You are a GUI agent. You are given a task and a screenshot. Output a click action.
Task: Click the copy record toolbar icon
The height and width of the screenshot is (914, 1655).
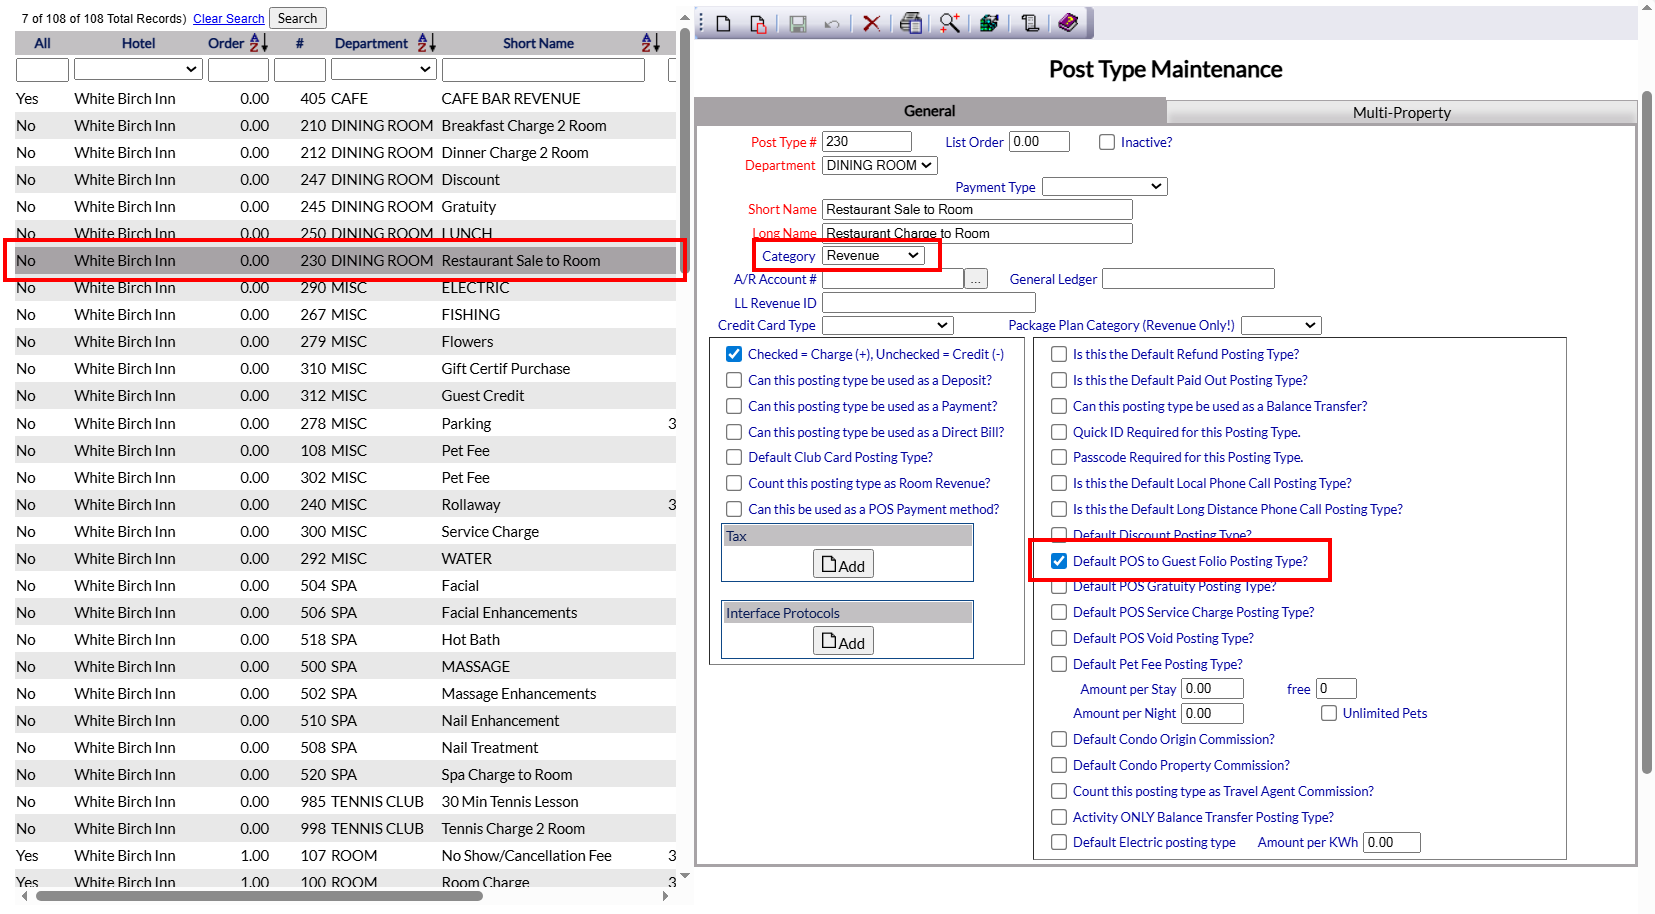point(758,23)
